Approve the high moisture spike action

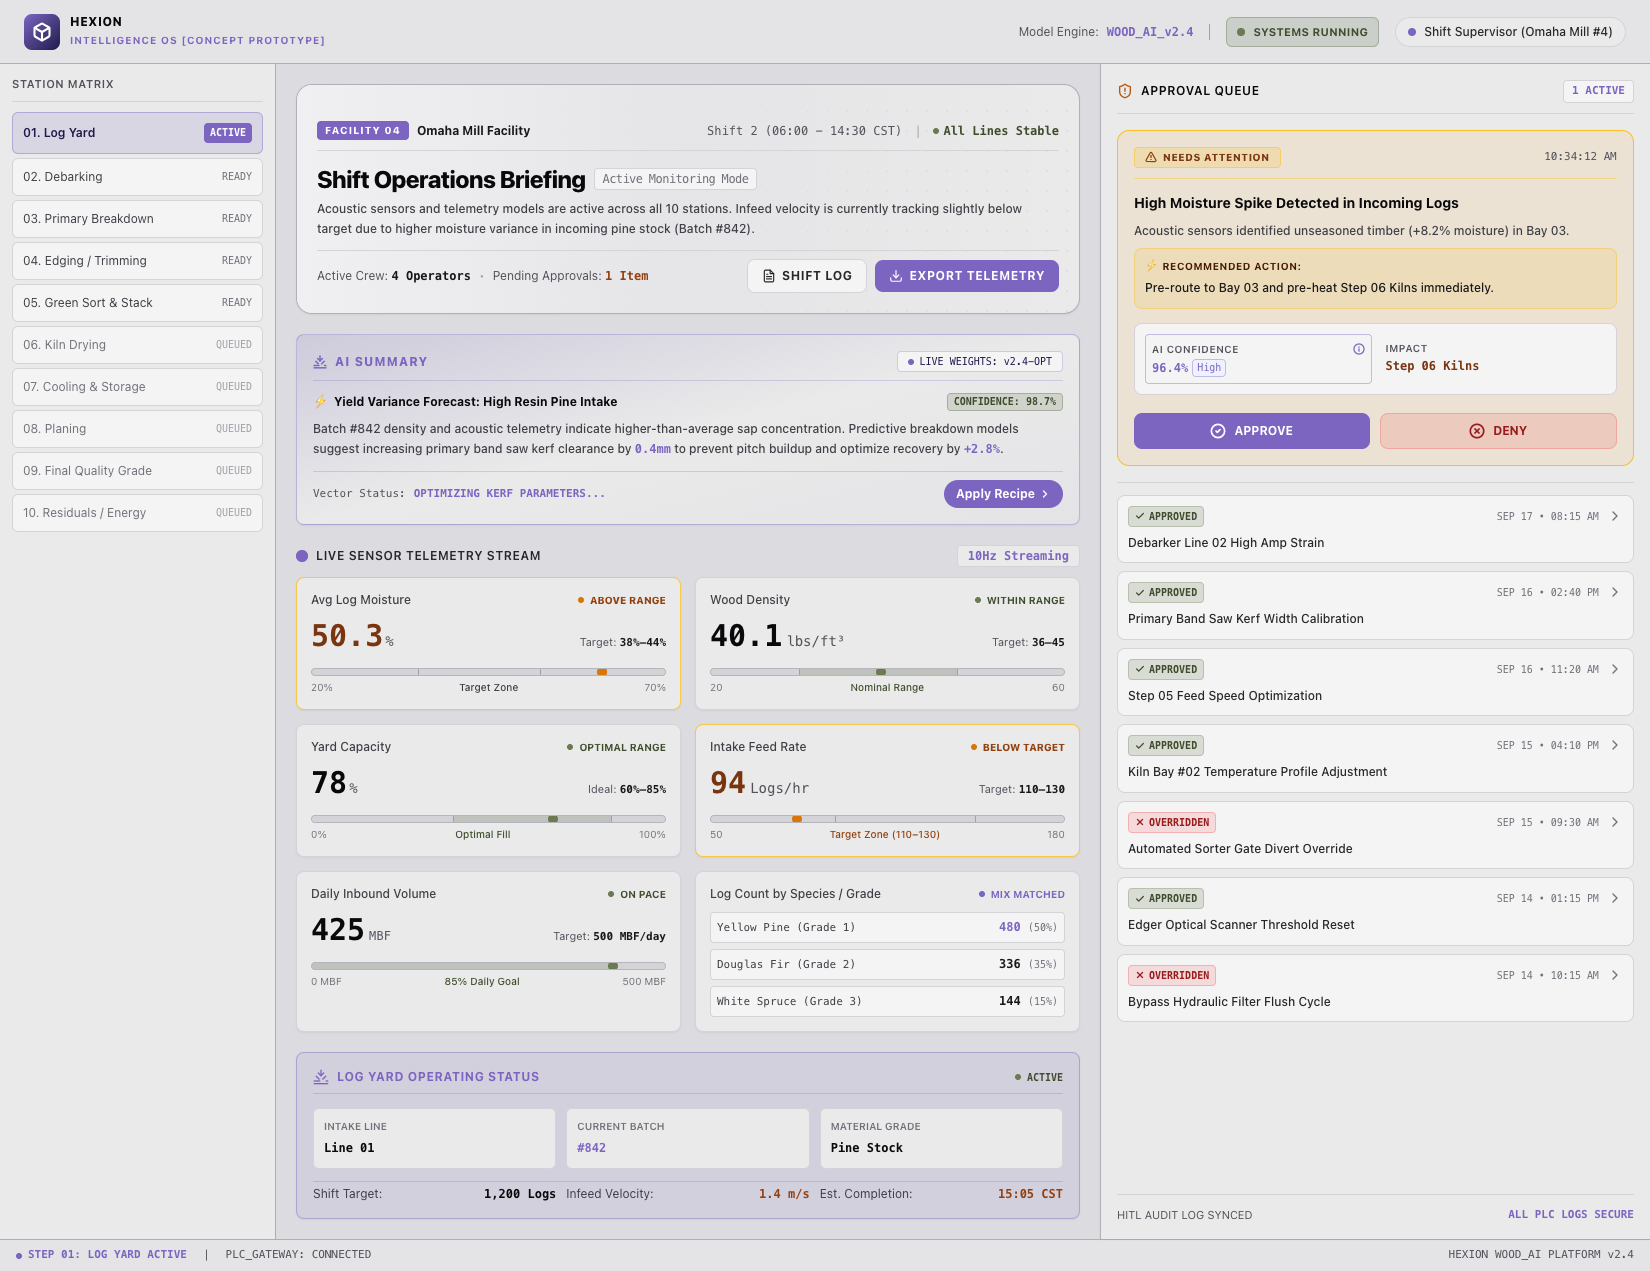(1252, 431)
